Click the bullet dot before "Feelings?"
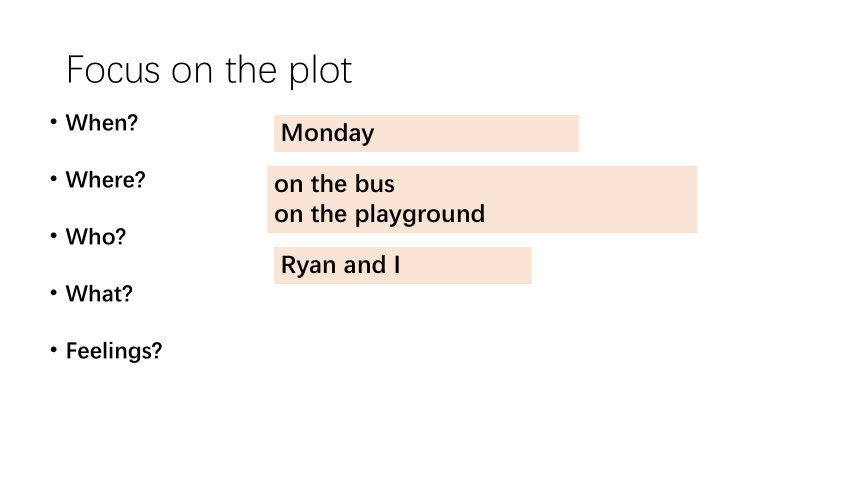 (x=53, y=350)
